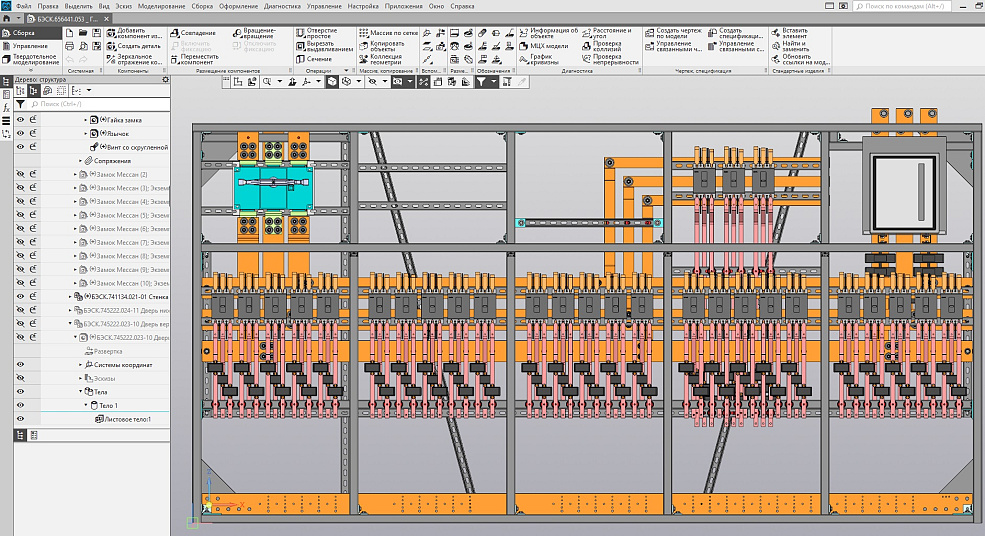The image size is (985, 536).
Task: Hide the Гайка замка component
Action: (20, 120)
